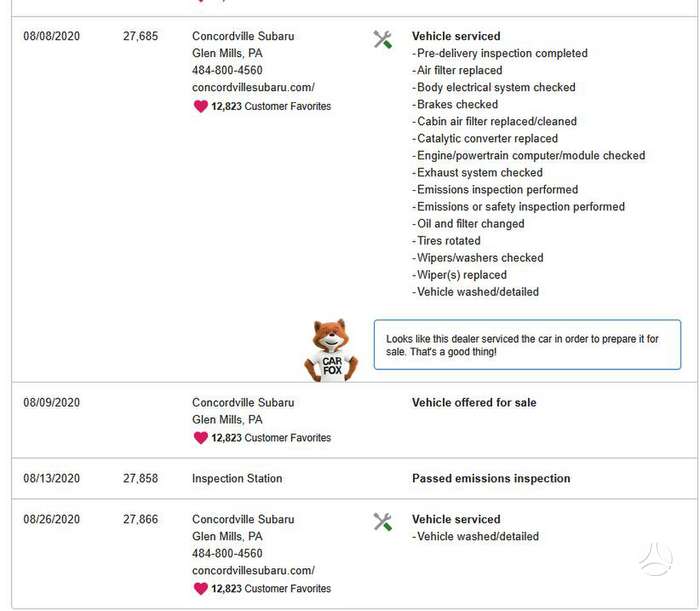Select the 'Passed emissions inspection' heading
Image resolution: width=700 pixels, height=611 pixels.
click(491, 478)
